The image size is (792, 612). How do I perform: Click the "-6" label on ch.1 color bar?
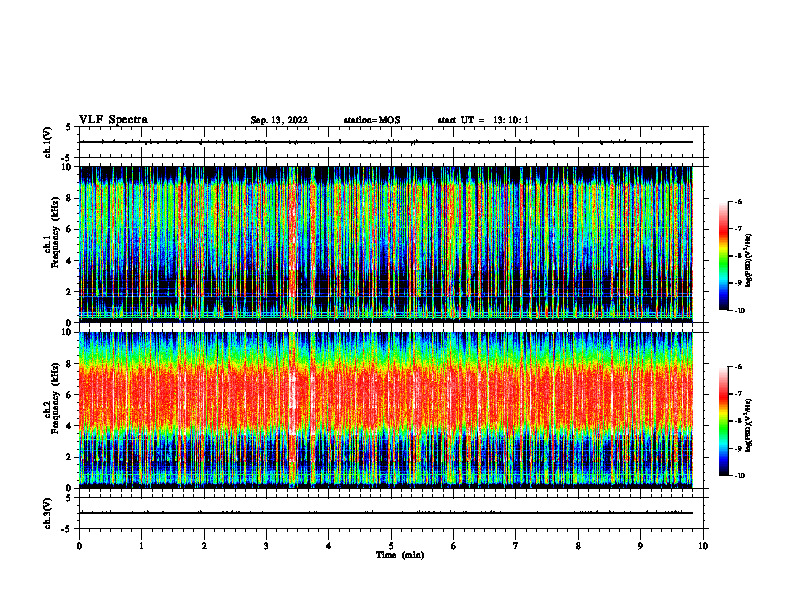click(x=739, y=201)
